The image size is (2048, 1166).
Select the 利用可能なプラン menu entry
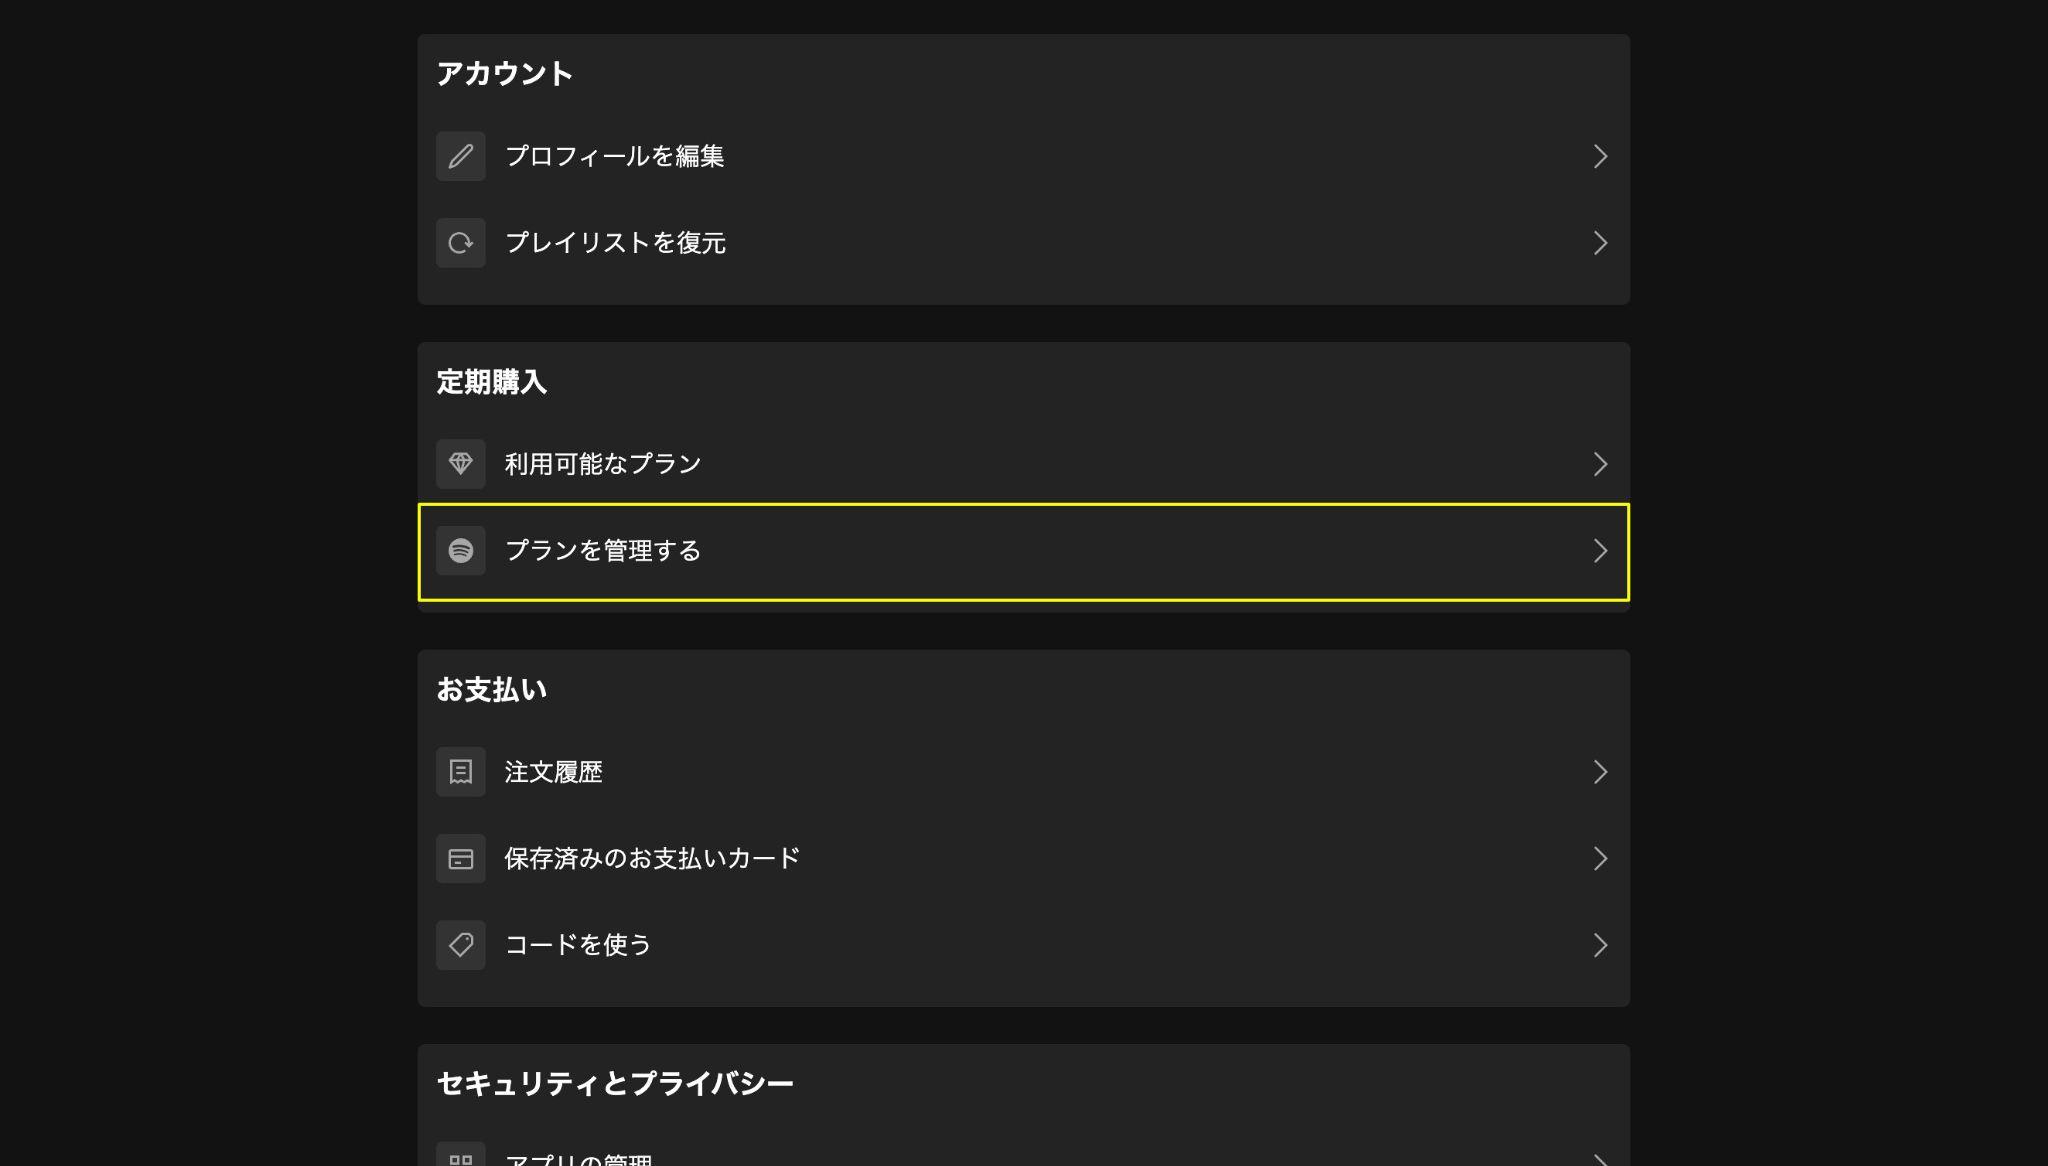click(x=1024, y=464)
